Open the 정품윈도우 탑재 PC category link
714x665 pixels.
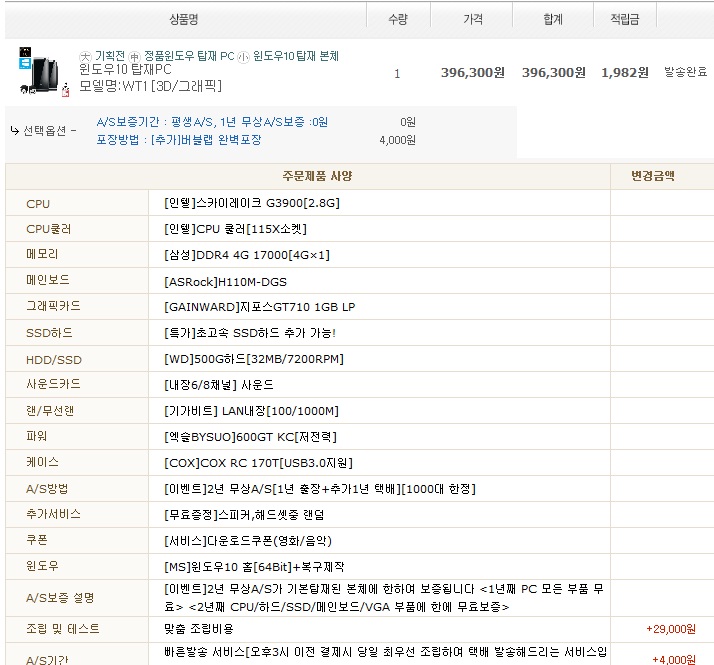coord(189,56)
